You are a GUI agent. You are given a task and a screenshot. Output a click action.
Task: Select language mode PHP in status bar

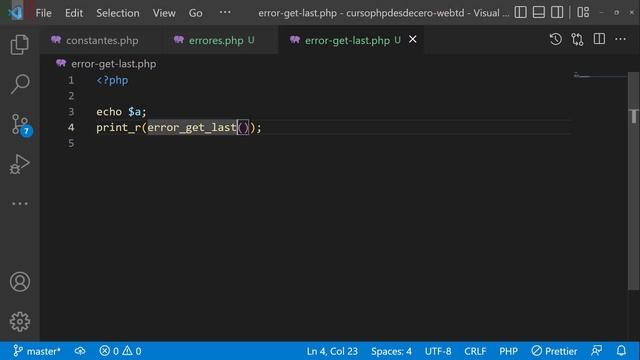pyautogui.click(x=508, y=351)
